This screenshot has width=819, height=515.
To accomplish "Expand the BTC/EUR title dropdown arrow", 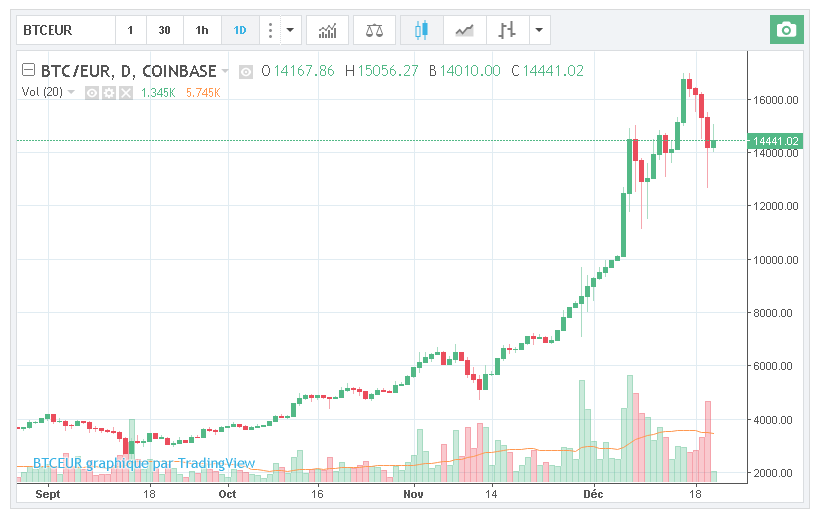I will click(225, 71).
